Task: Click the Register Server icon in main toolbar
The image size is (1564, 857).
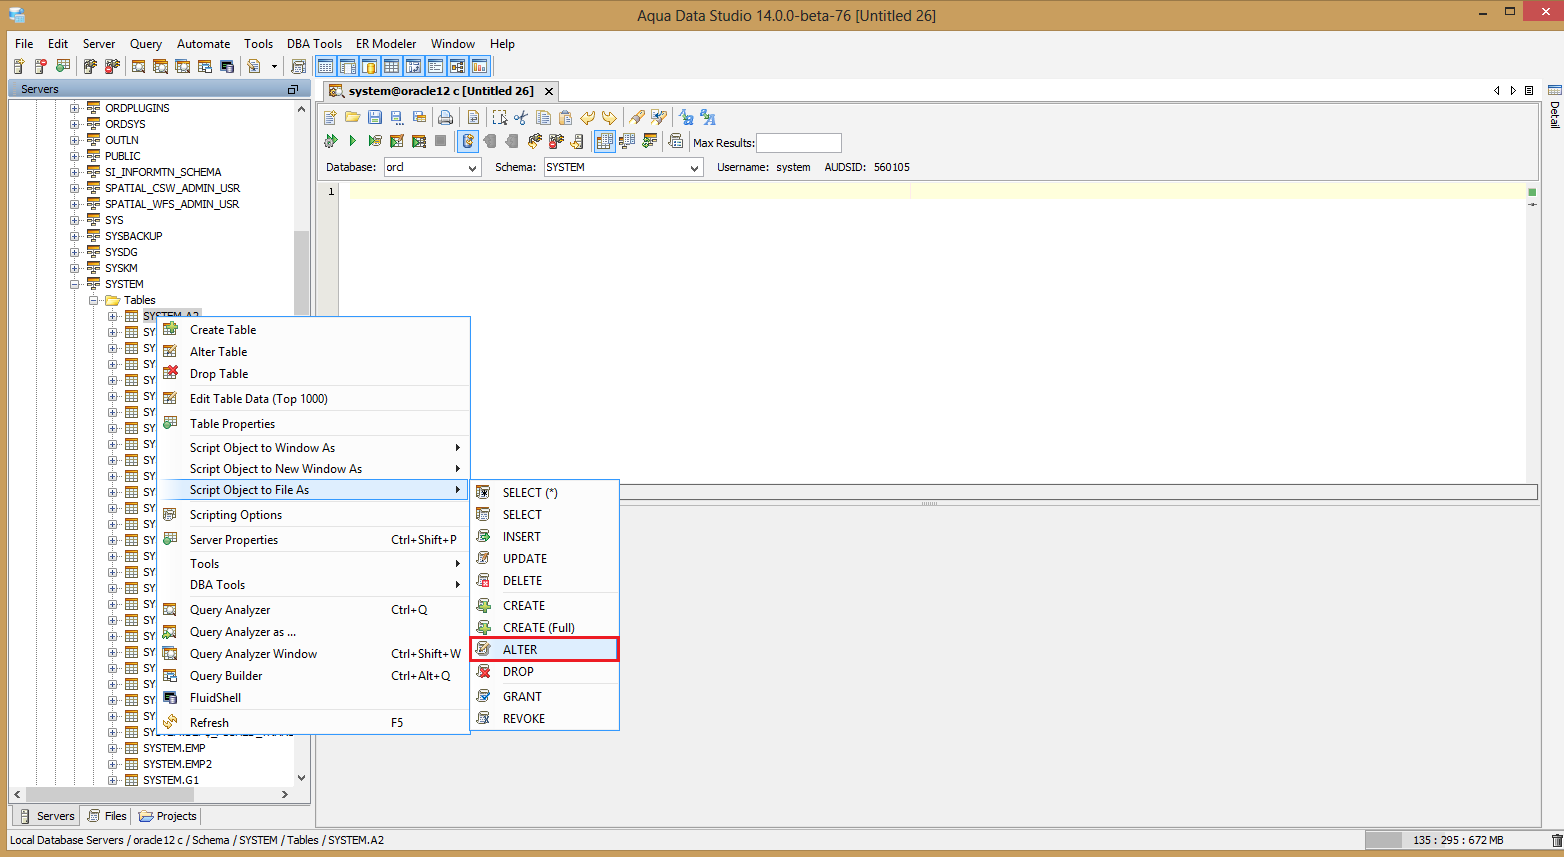Action: pos(19,66)
